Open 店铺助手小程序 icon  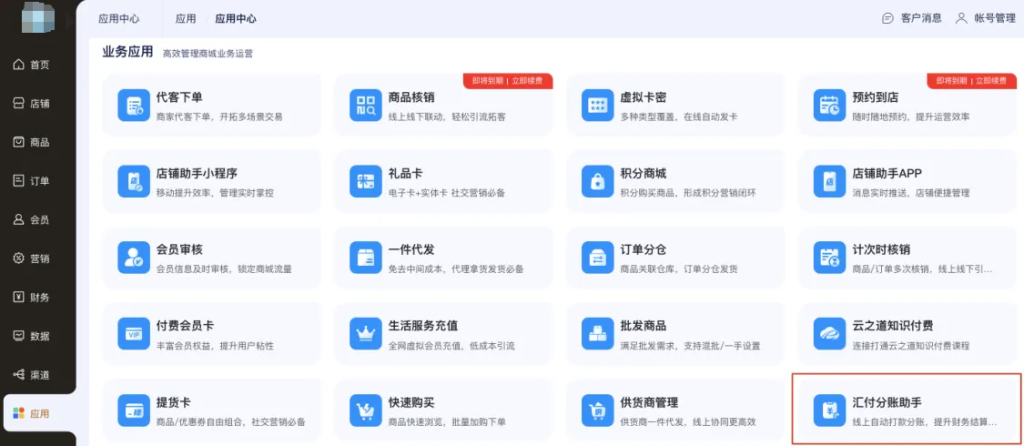click(x=134, y=182)
